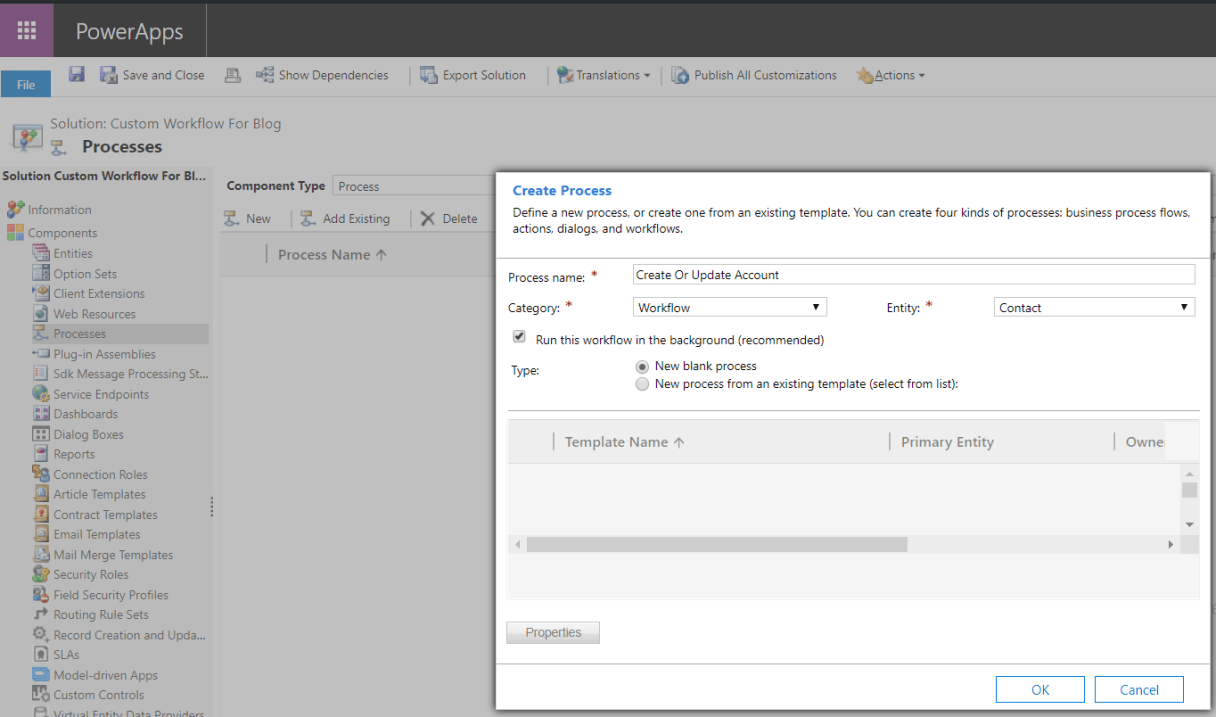Open the PowerApps app launcher waffle icon

[26, 30]
